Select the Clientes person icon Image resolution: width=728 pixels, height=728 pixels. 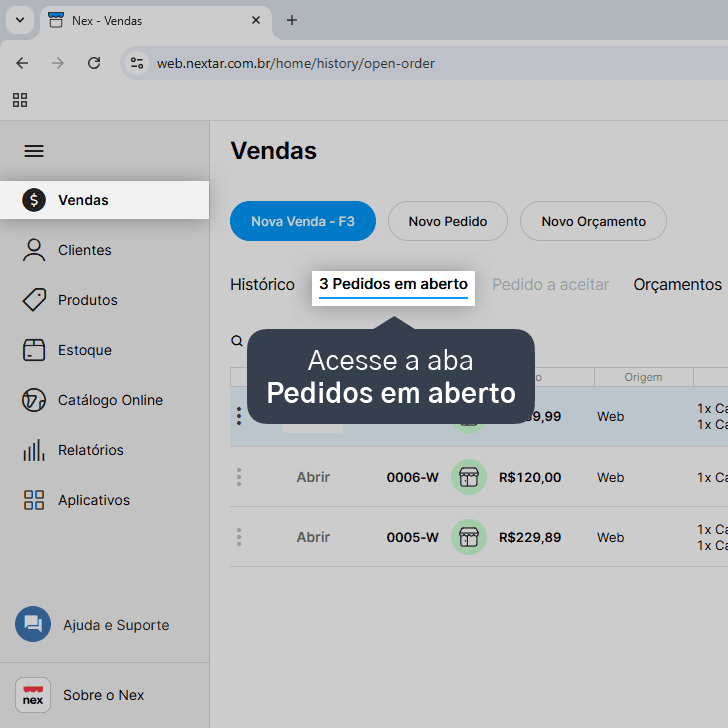coord(34,250)
